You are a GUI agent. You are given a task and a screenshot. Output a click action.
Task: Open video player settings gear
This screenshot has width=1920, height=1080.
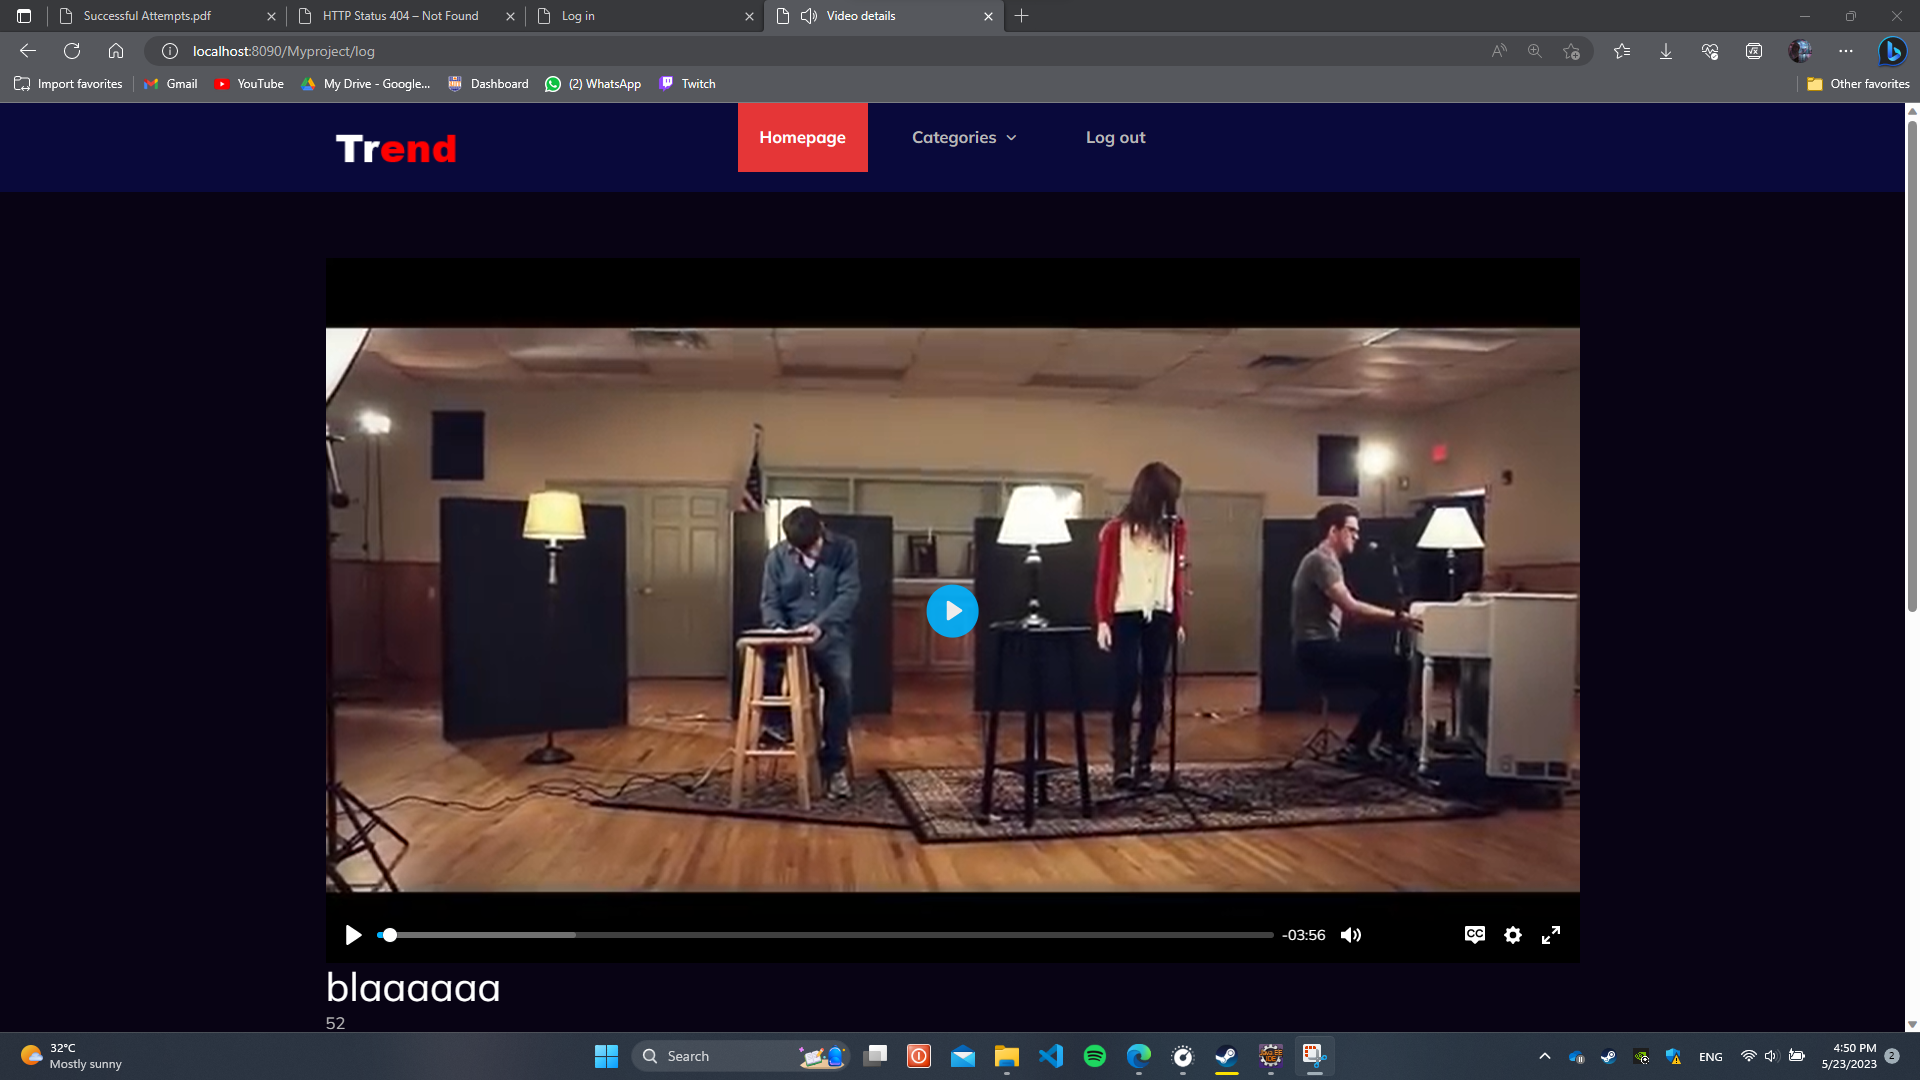point(1513,935)
